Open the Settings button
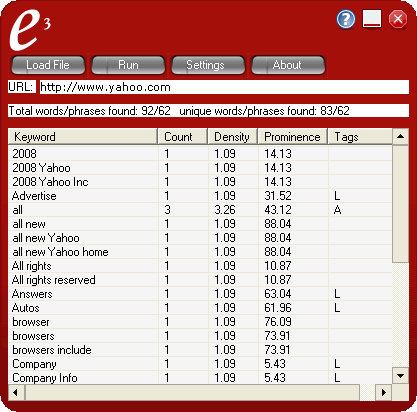 pyautogui.click(x=208, y=65)
